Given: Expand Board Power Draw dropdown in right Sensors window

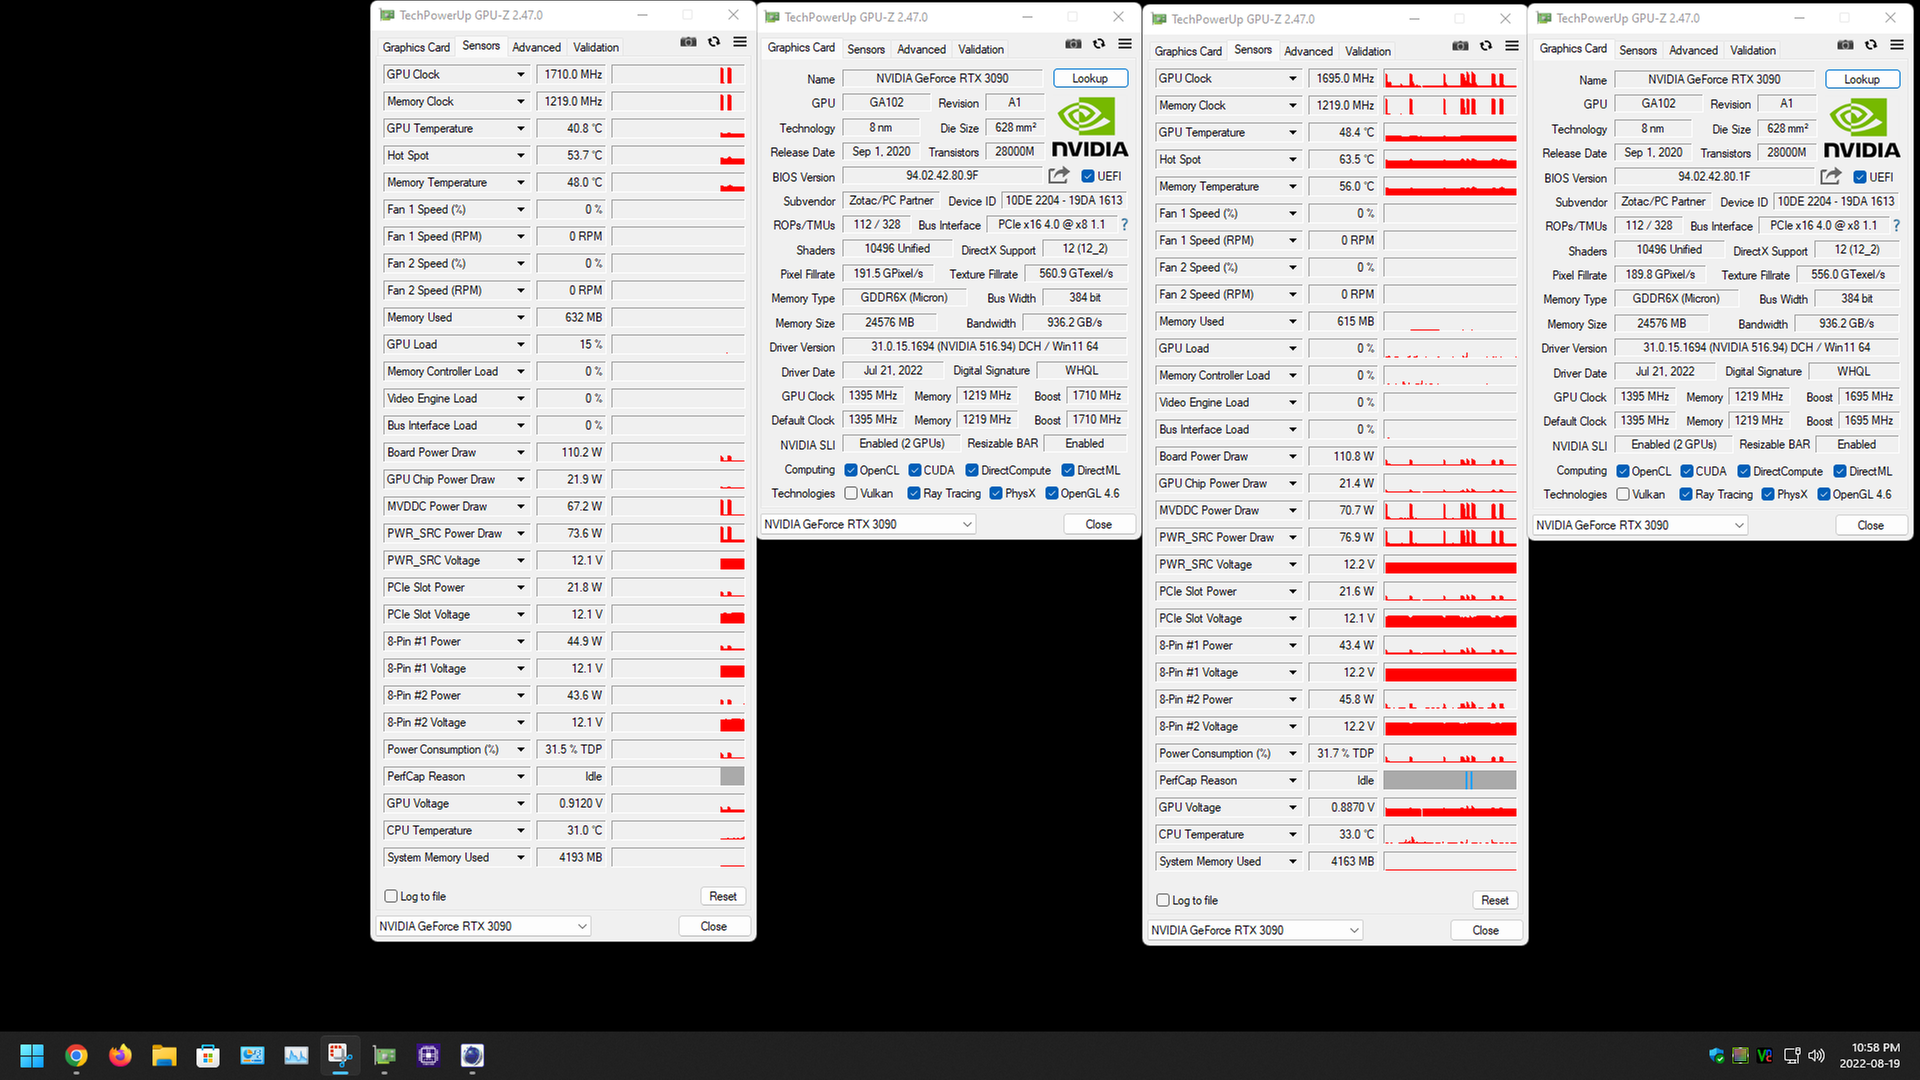Looking at the screenshot, I should tap(1292, 456).
